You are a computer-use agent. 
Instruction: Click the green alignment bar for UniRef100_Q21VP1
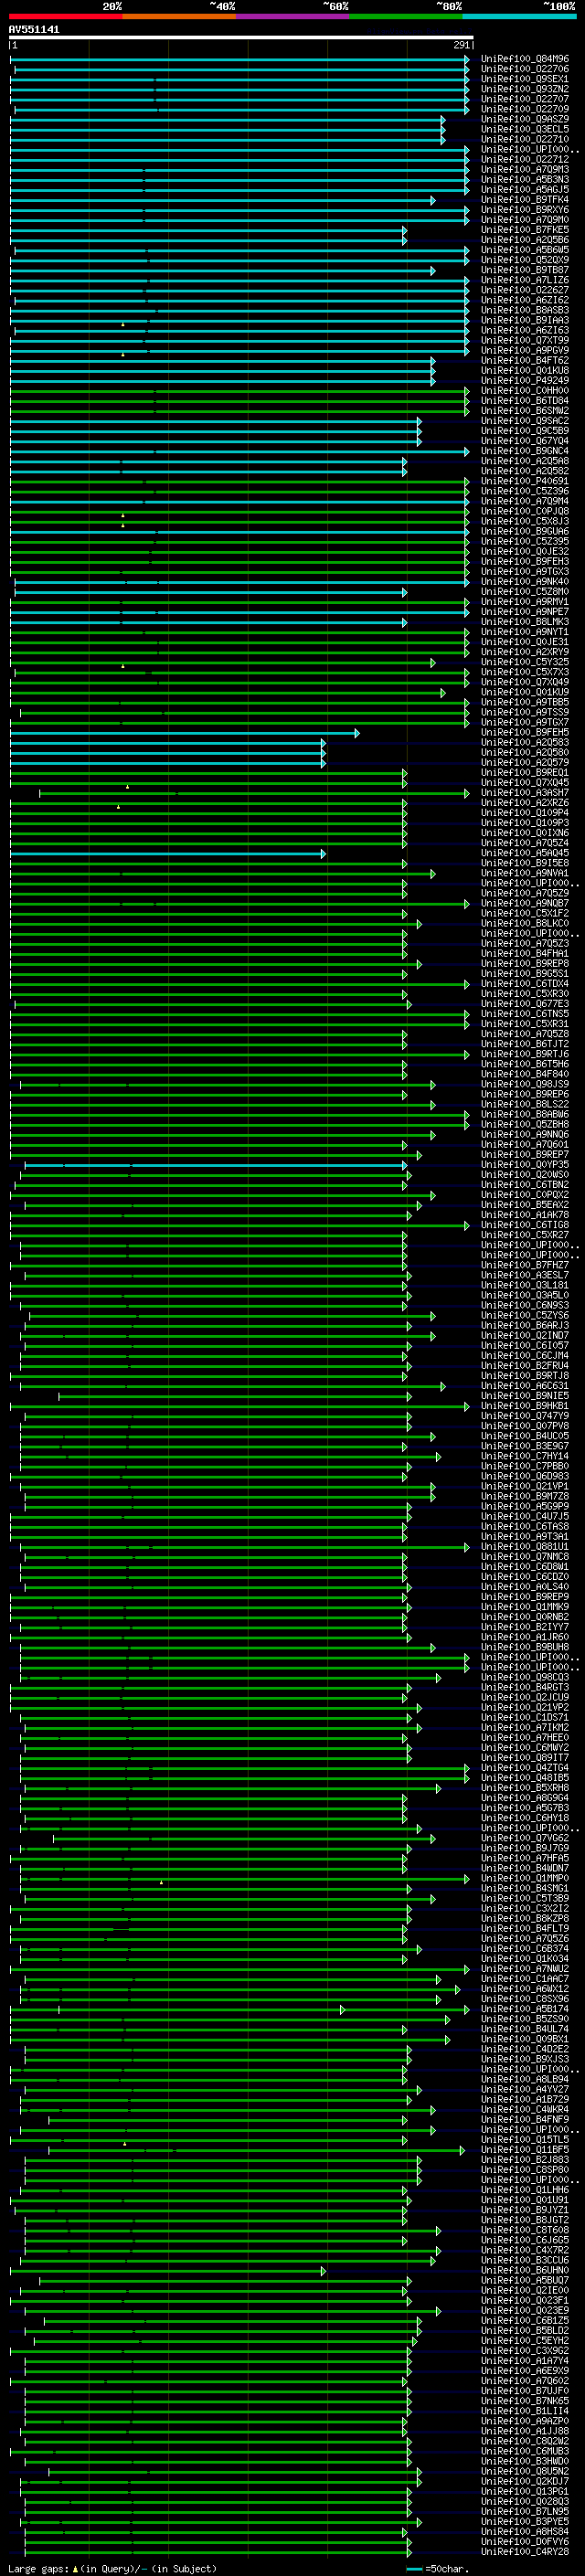click(229, 1486)
